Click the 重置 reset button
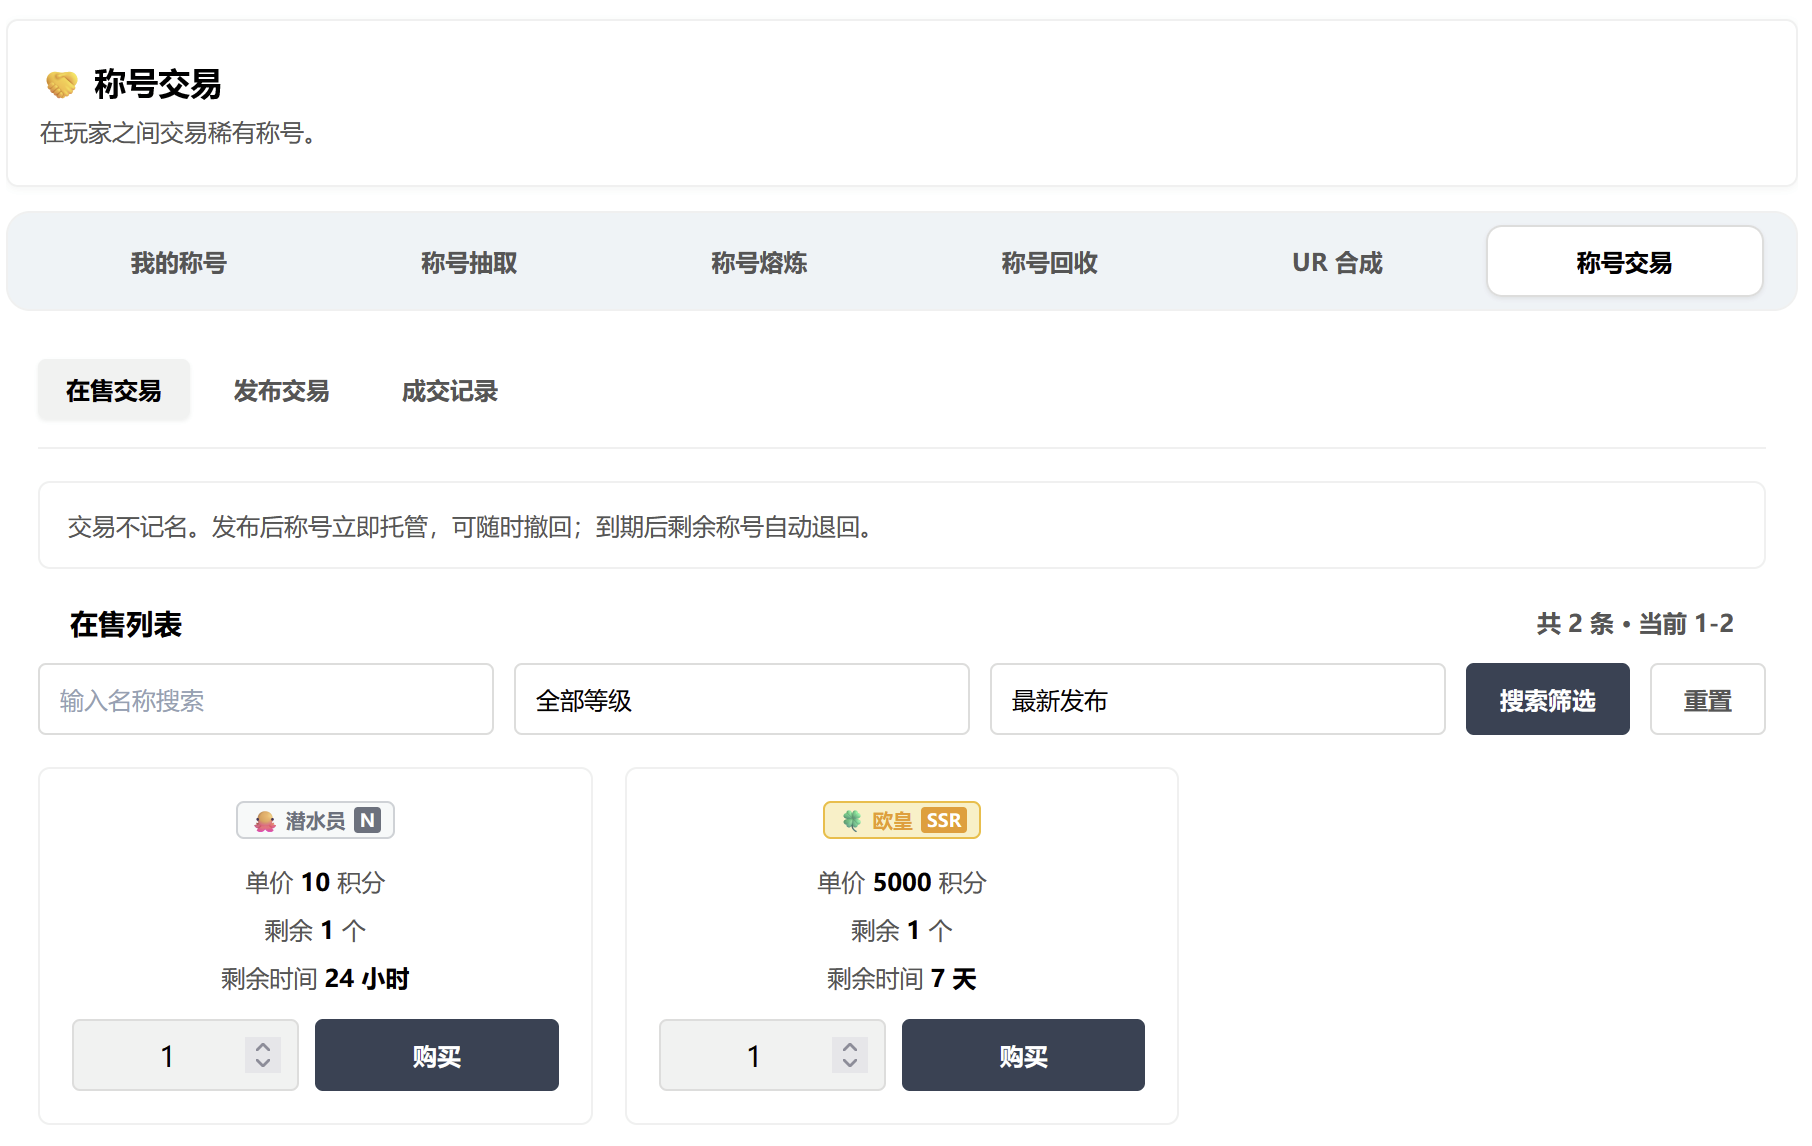The image size is (1812, 1146). point(1707,700)
